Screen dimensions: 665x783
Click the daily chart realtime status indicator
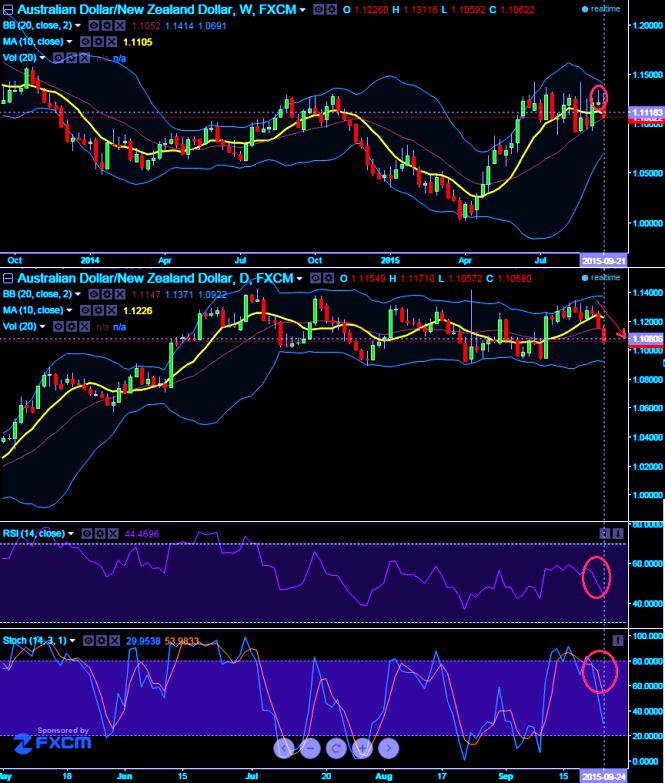[601, 278]
